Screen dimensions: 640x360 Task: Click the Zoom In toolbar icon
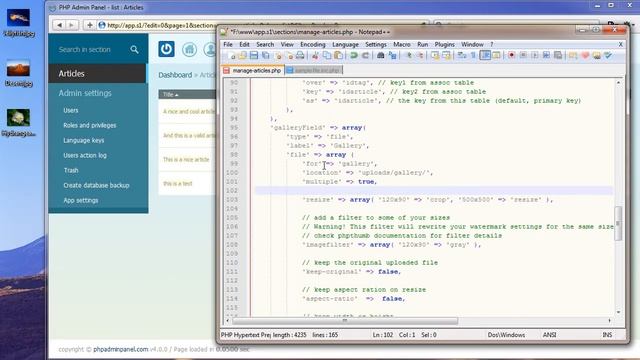pyautogui.click(x=408, y=56)
